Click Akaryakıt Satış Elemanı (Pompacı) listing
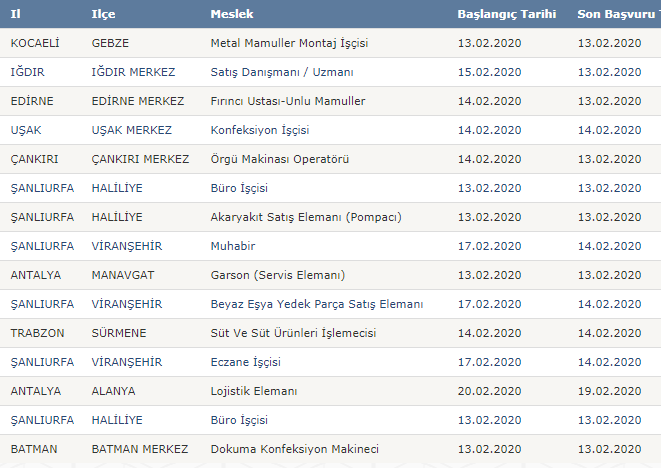This screenshot has width=661, height=468. point(306,217)
